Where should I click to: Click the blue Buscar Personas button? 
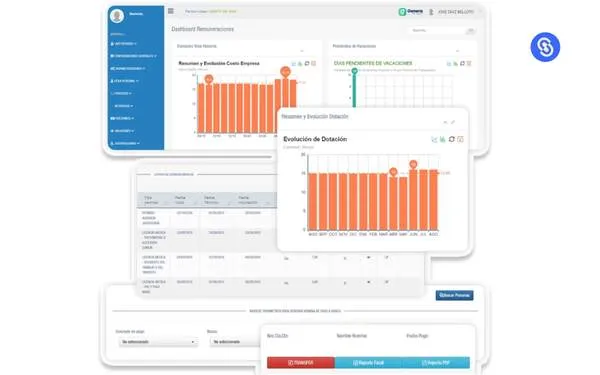tap(454, 295)
